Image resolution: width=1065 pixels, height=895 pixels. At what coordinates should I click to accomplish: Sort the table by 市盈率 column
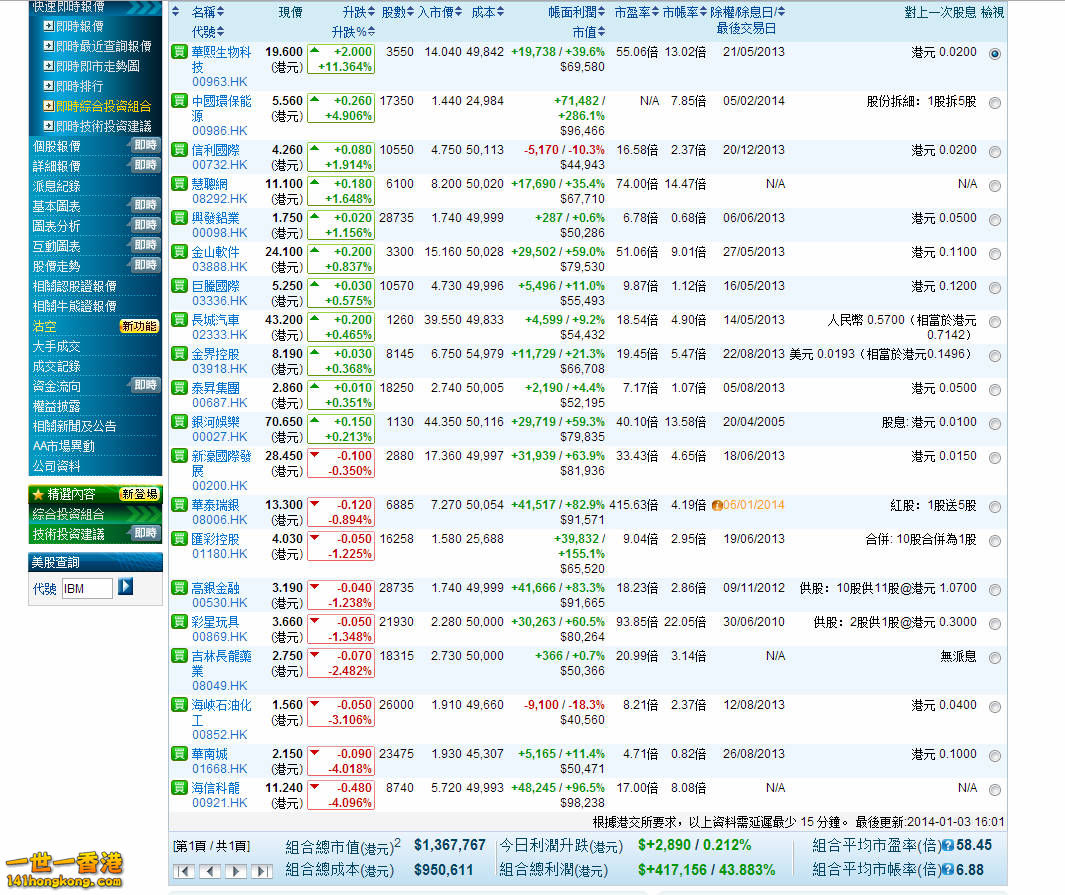(x=636, y=12)
